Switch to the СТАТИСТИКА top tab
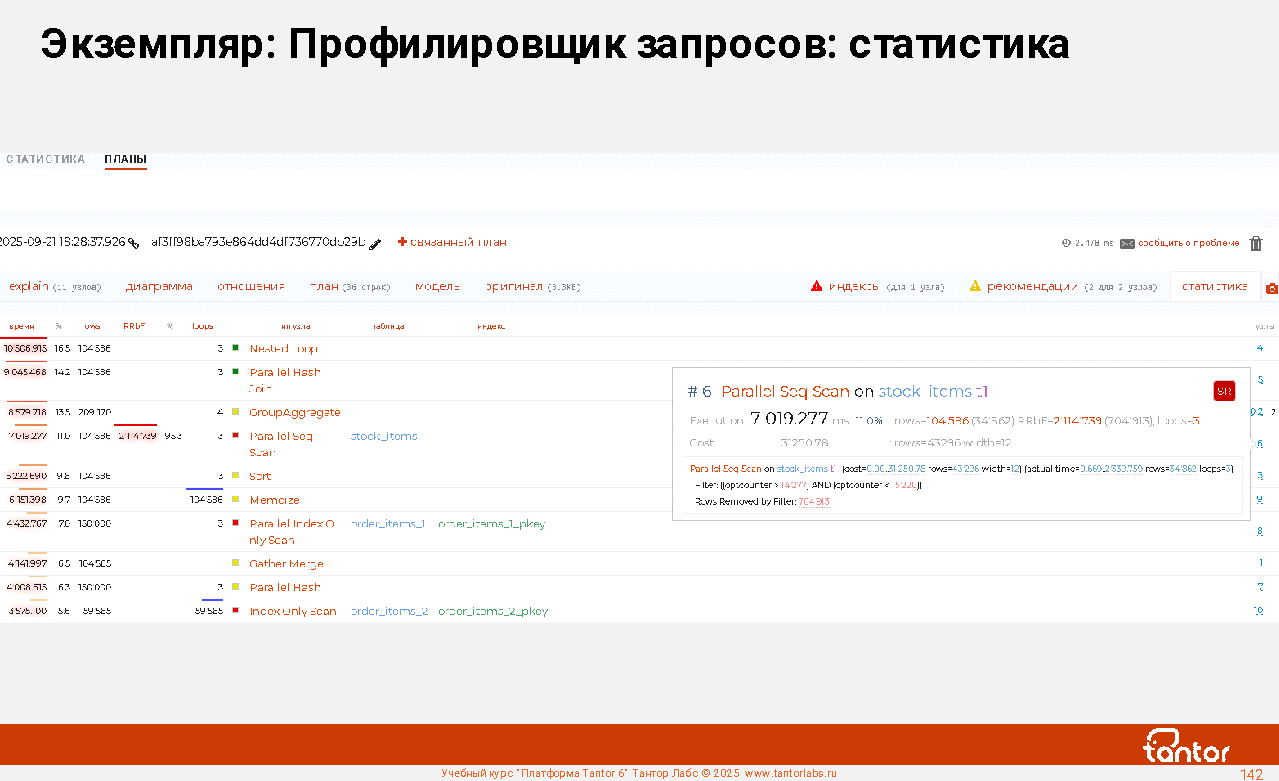The width and height of the screenshot is (1279, 781). coord(45,159)
